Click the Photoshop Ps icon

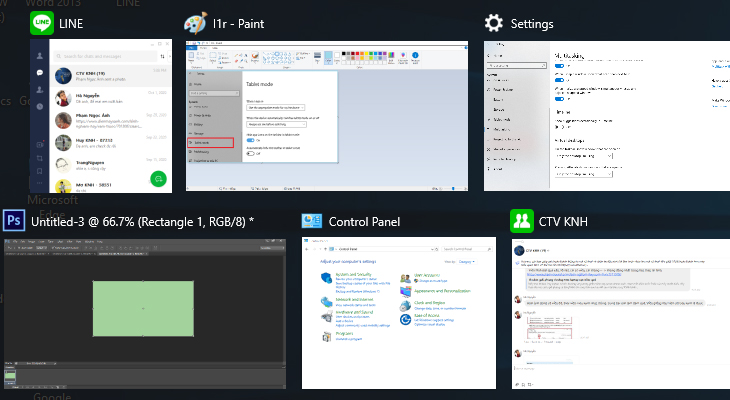pos(14,220)
